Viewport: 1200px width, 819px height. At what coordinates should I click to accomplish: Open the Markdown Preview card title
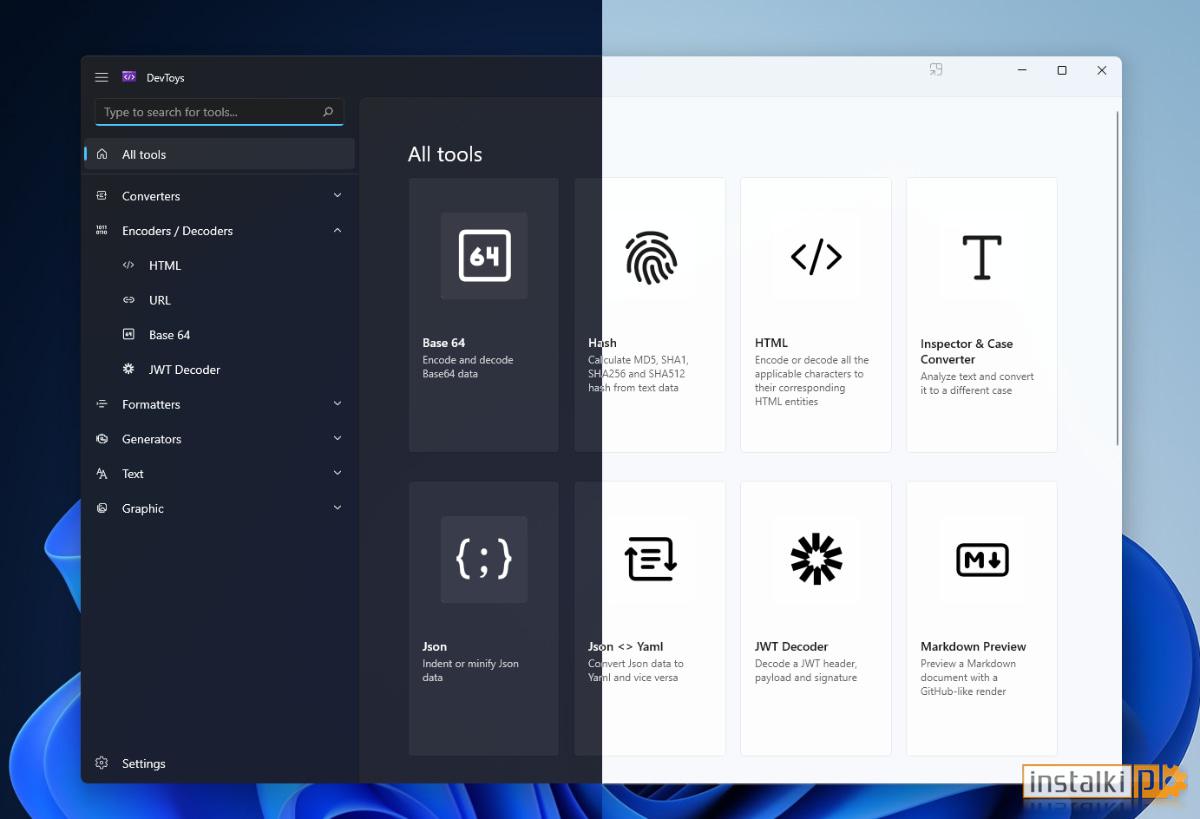coord(973,646)
